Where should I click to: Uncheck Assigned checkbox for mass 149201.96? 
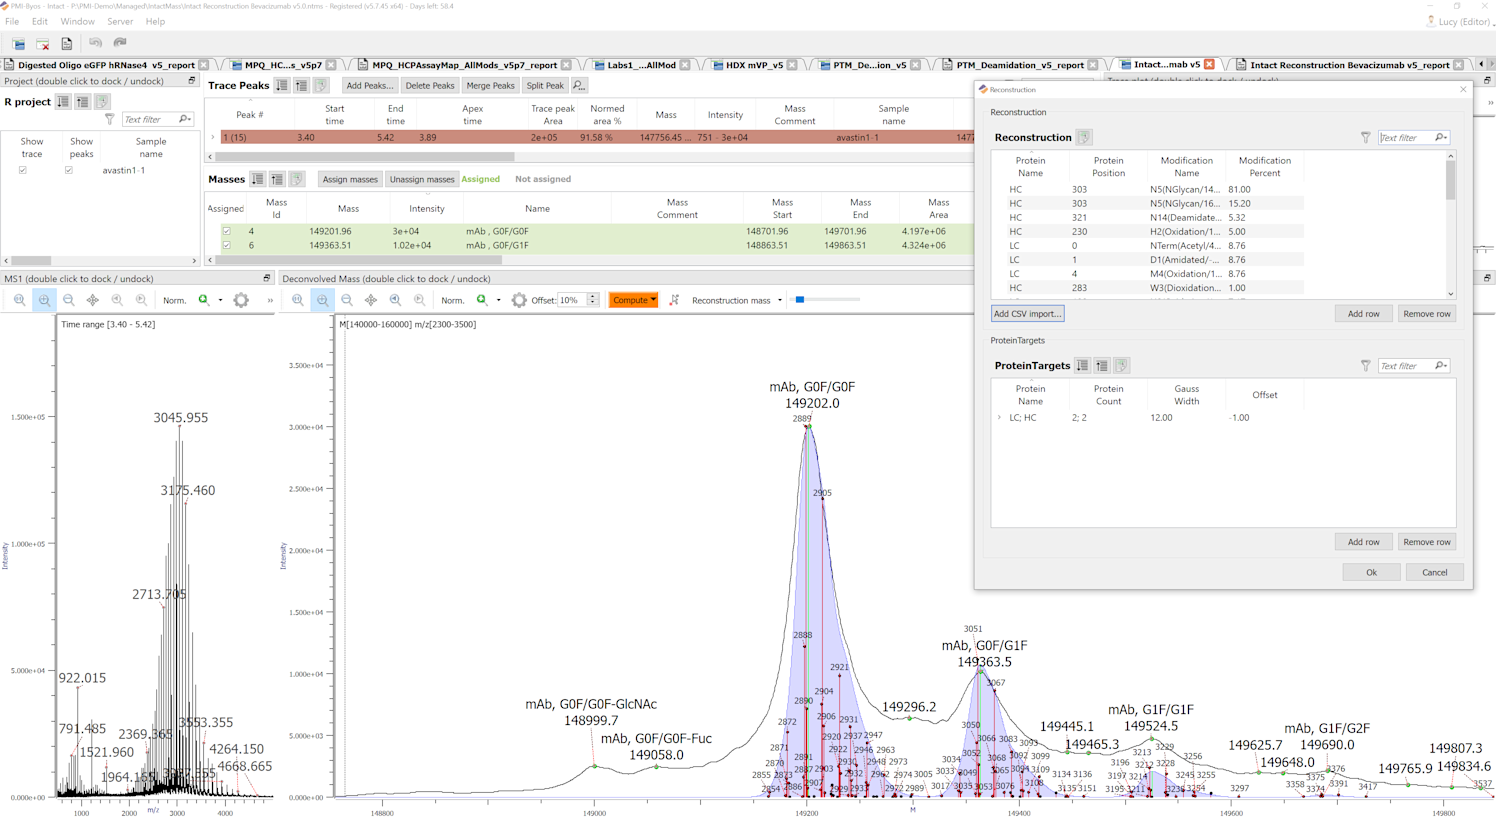point(226,231)
